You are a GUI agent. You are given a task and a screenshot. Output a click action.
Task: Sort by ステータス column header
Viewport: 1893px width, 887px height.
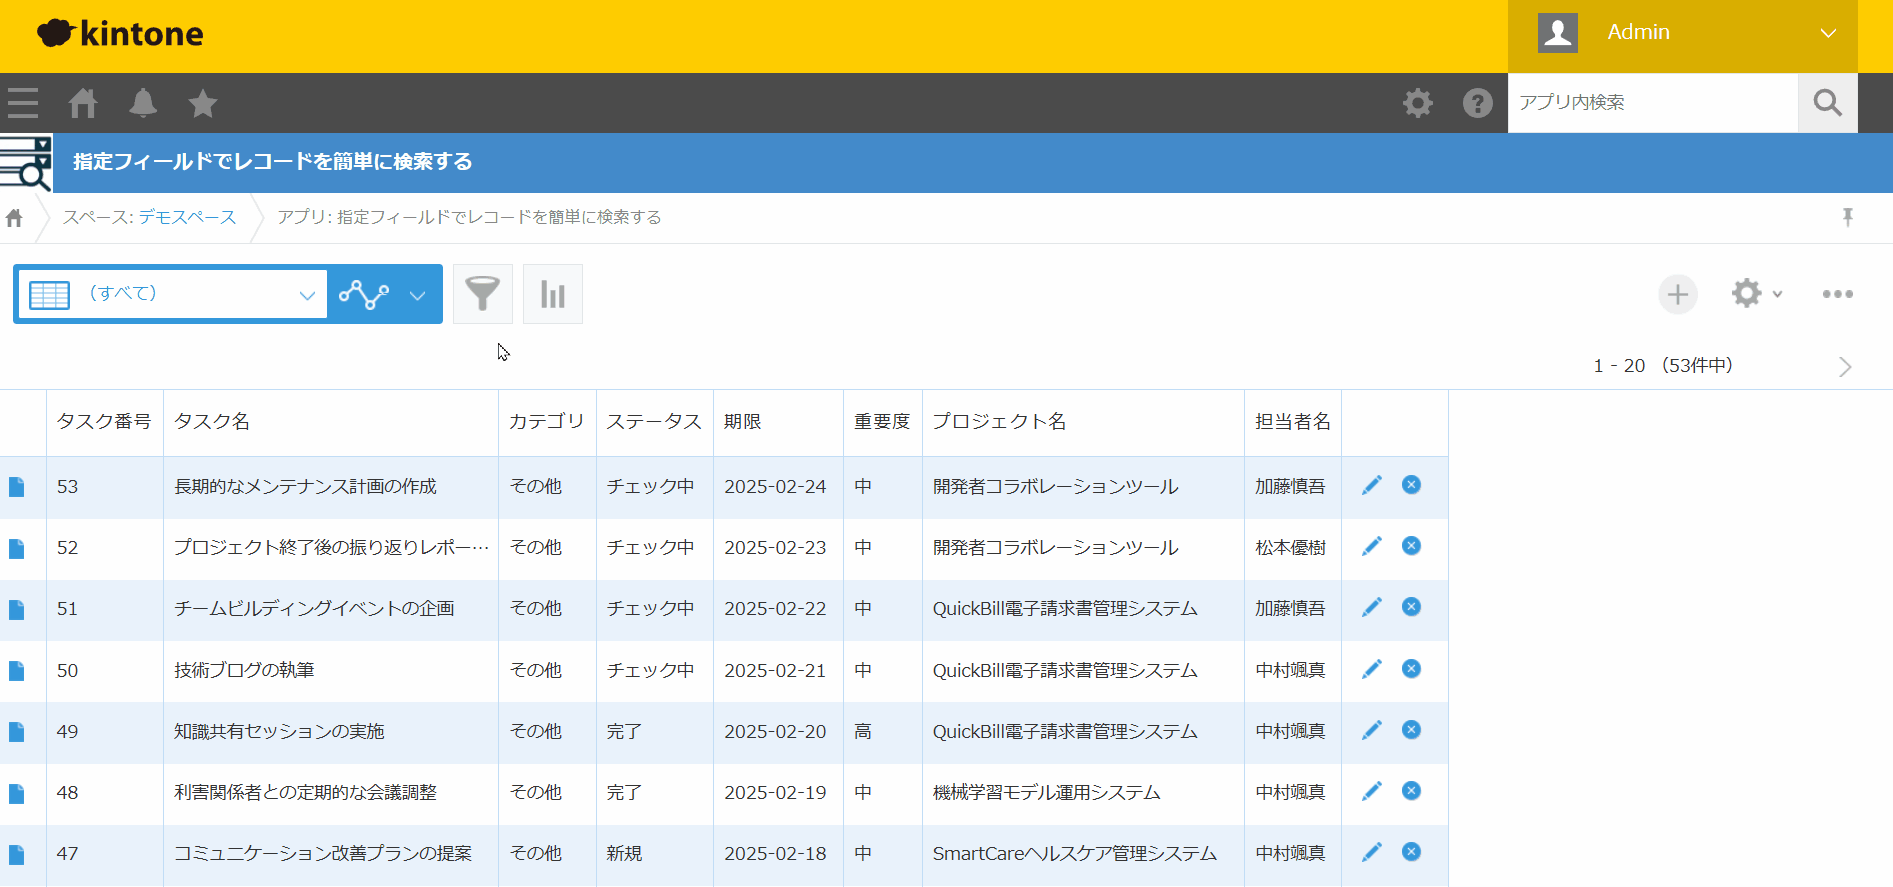(x=654, y=422)
